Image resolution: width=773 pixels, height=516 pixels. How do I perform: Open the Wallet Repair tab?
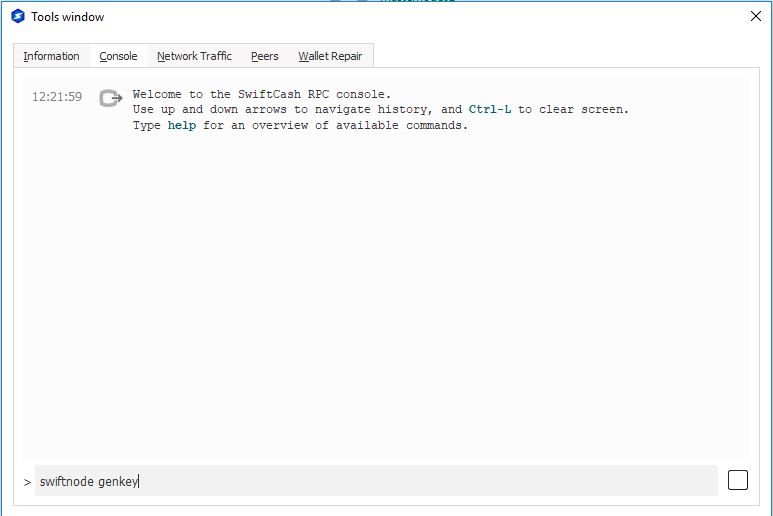pyautogui.click(x=330, y=56)
